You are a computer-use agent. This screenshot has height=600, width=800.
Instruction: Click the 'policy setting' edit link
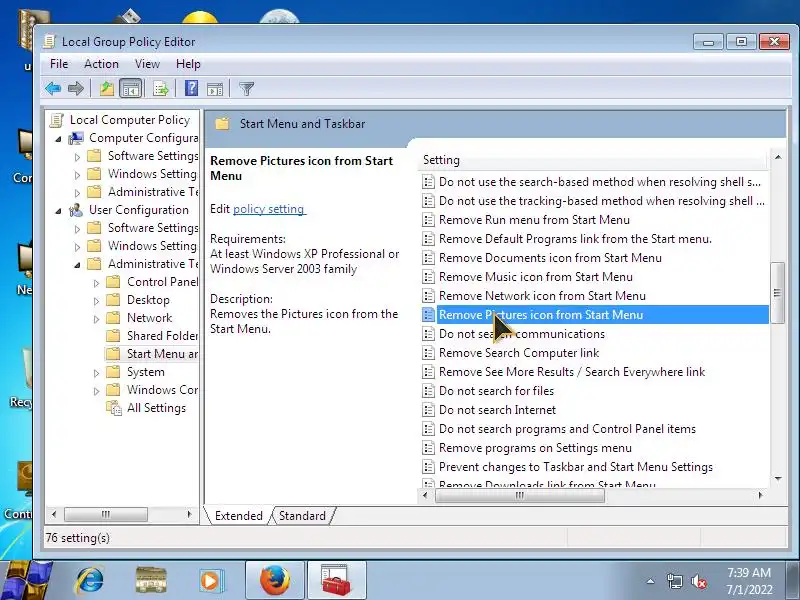[268, 209]
